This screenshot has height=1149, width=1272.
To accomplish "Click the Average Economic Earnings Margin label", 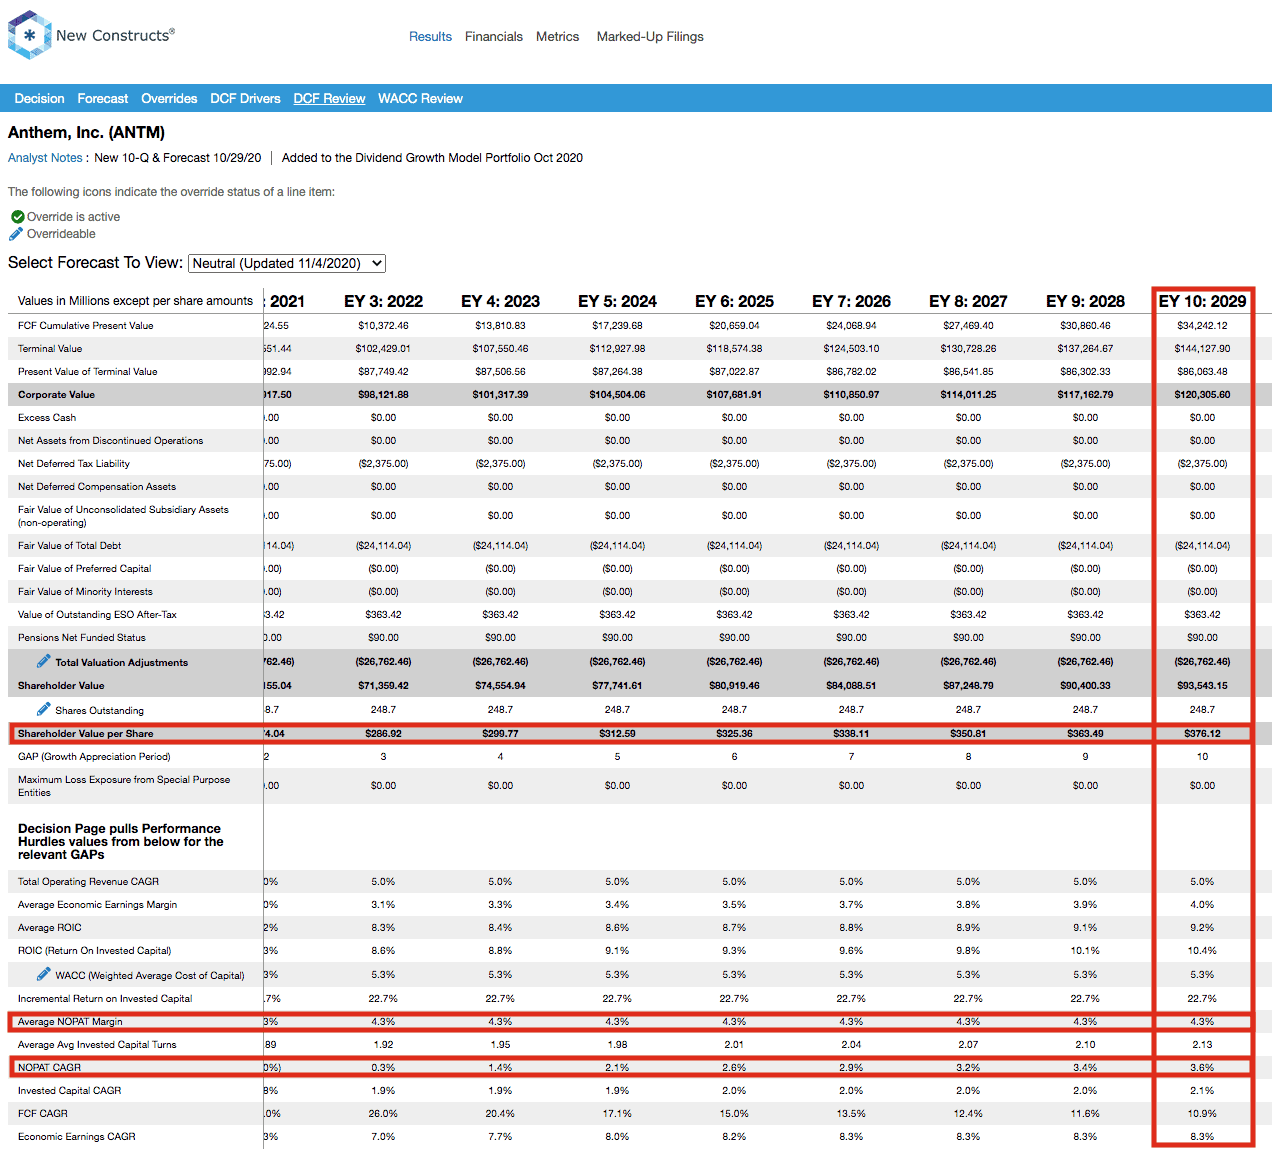I will [x=97, y=905].
